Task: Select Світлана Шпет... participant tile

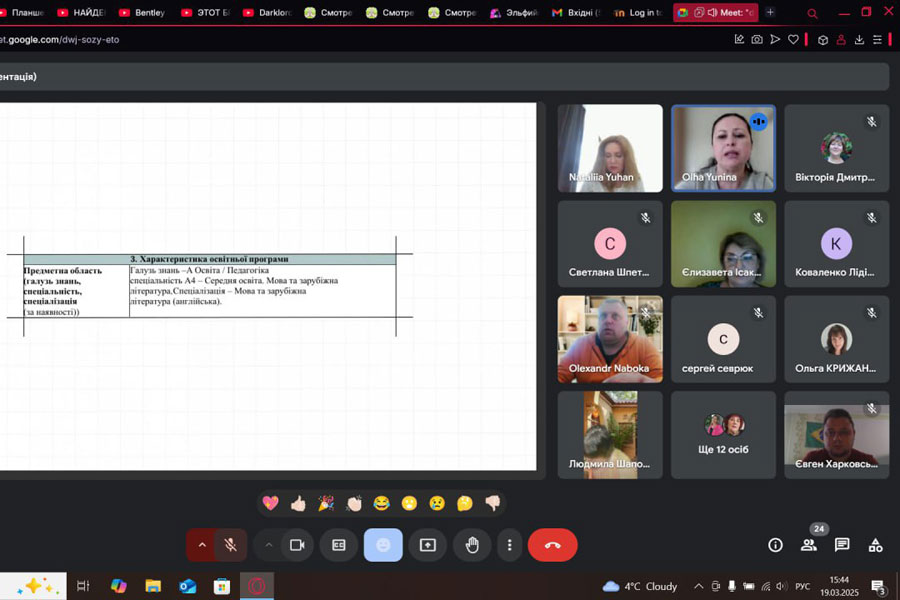Action: [610, 243]
